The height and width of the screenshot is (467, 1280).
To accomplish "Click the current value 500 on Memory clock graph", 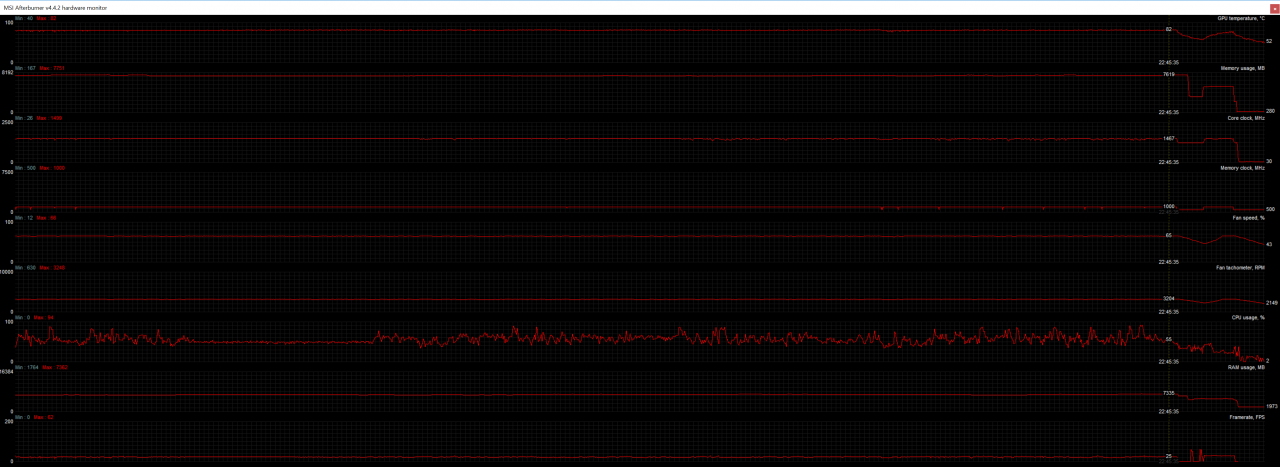I will 1270,209.
